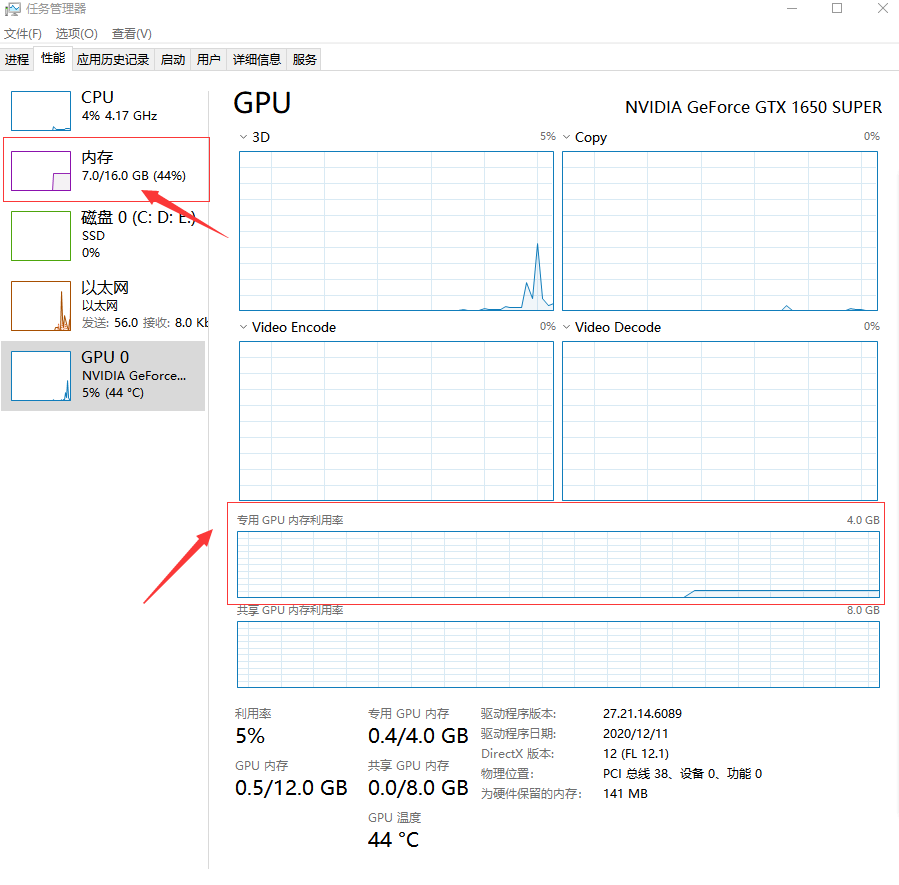
Task: Maximize the Task Manager window
Action: tap(837, 9)
